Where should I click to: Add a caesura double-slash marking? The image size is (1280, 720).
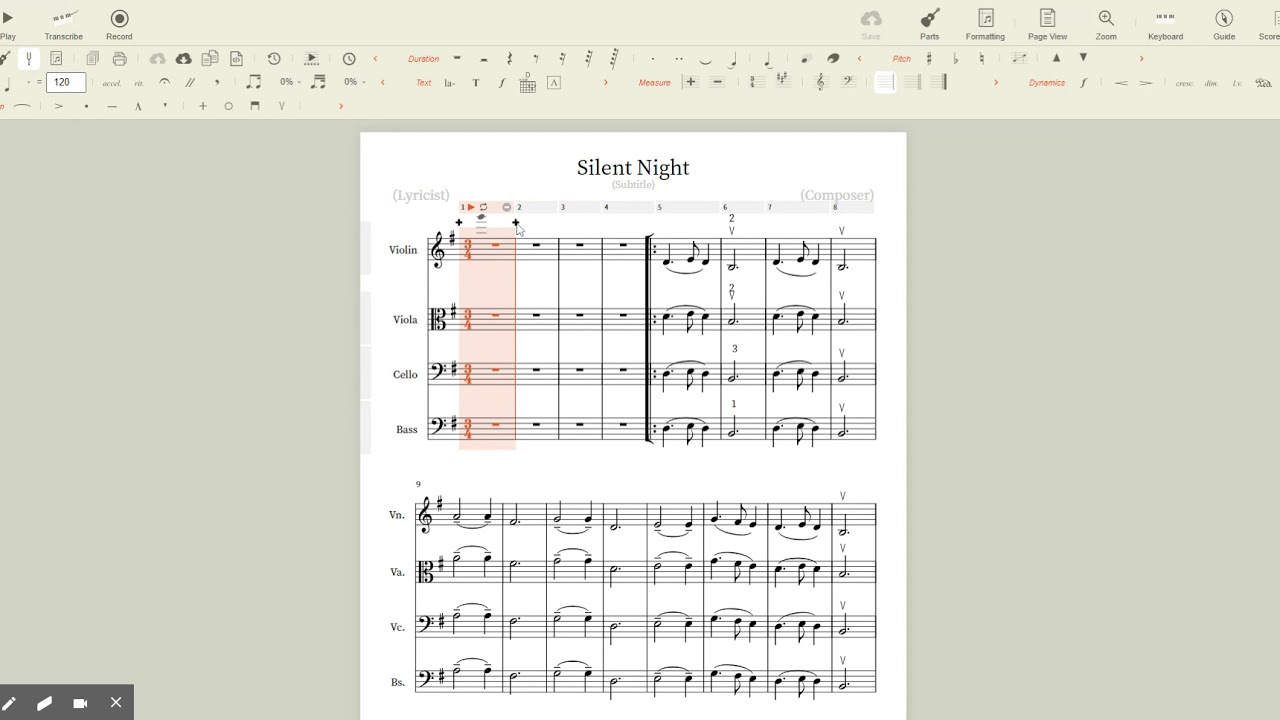click(190, 82)
